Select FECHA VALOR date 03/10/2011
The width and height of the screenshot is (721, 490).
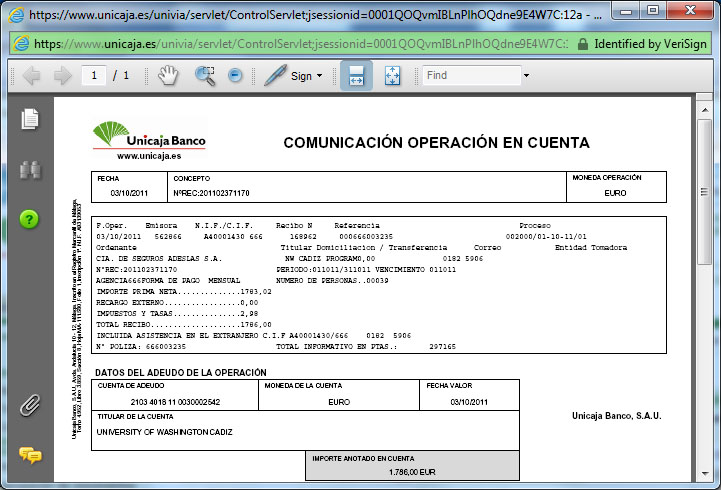coord(469,402)
